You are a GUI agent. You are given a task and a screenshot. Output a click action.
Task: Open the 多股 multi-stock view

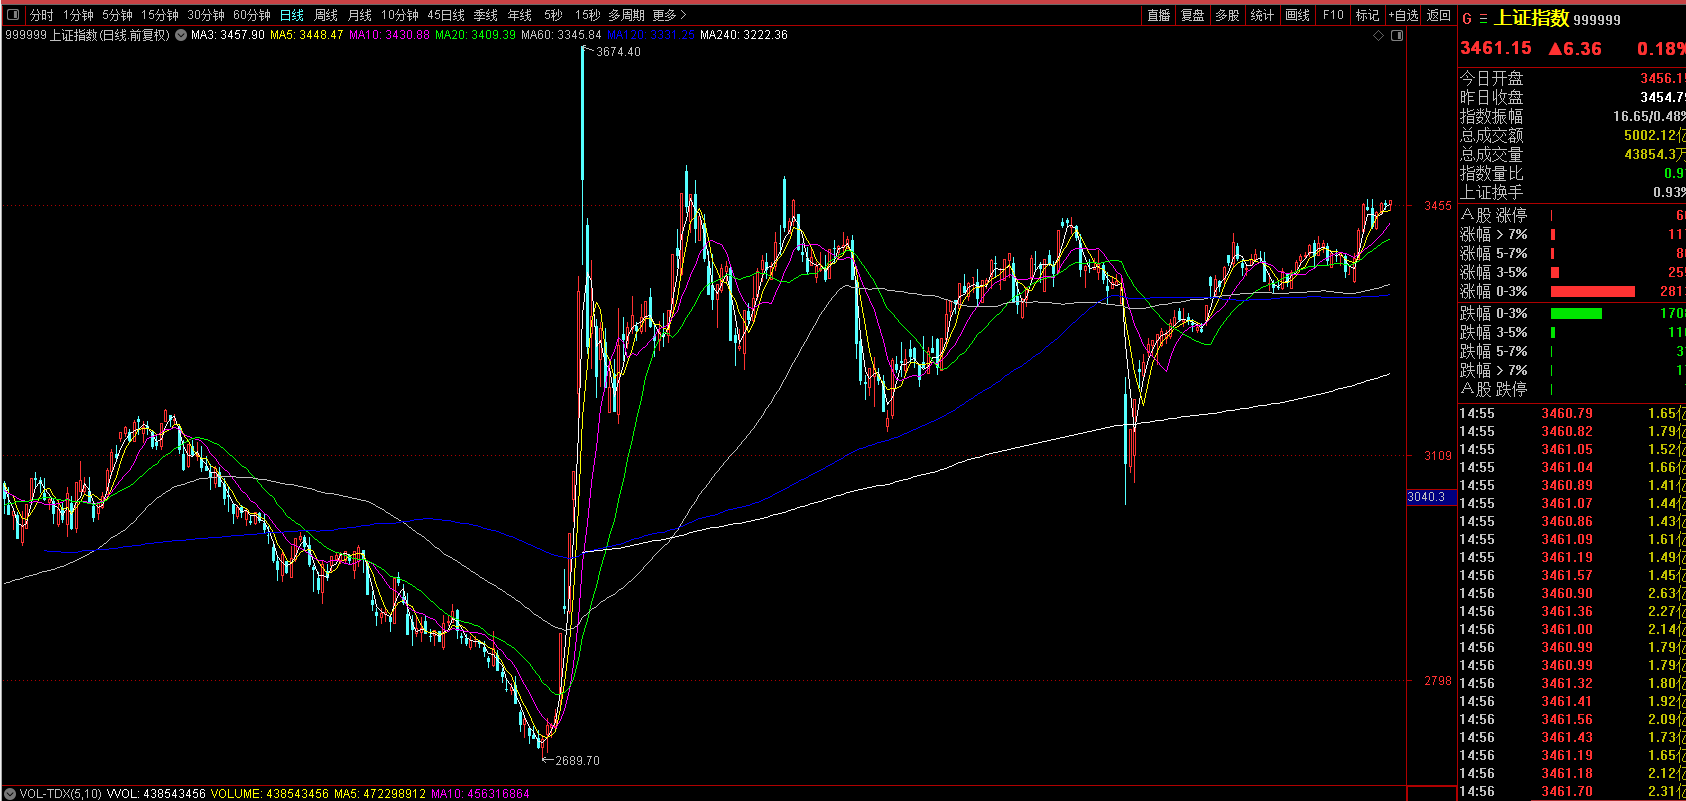(1227, 15)
